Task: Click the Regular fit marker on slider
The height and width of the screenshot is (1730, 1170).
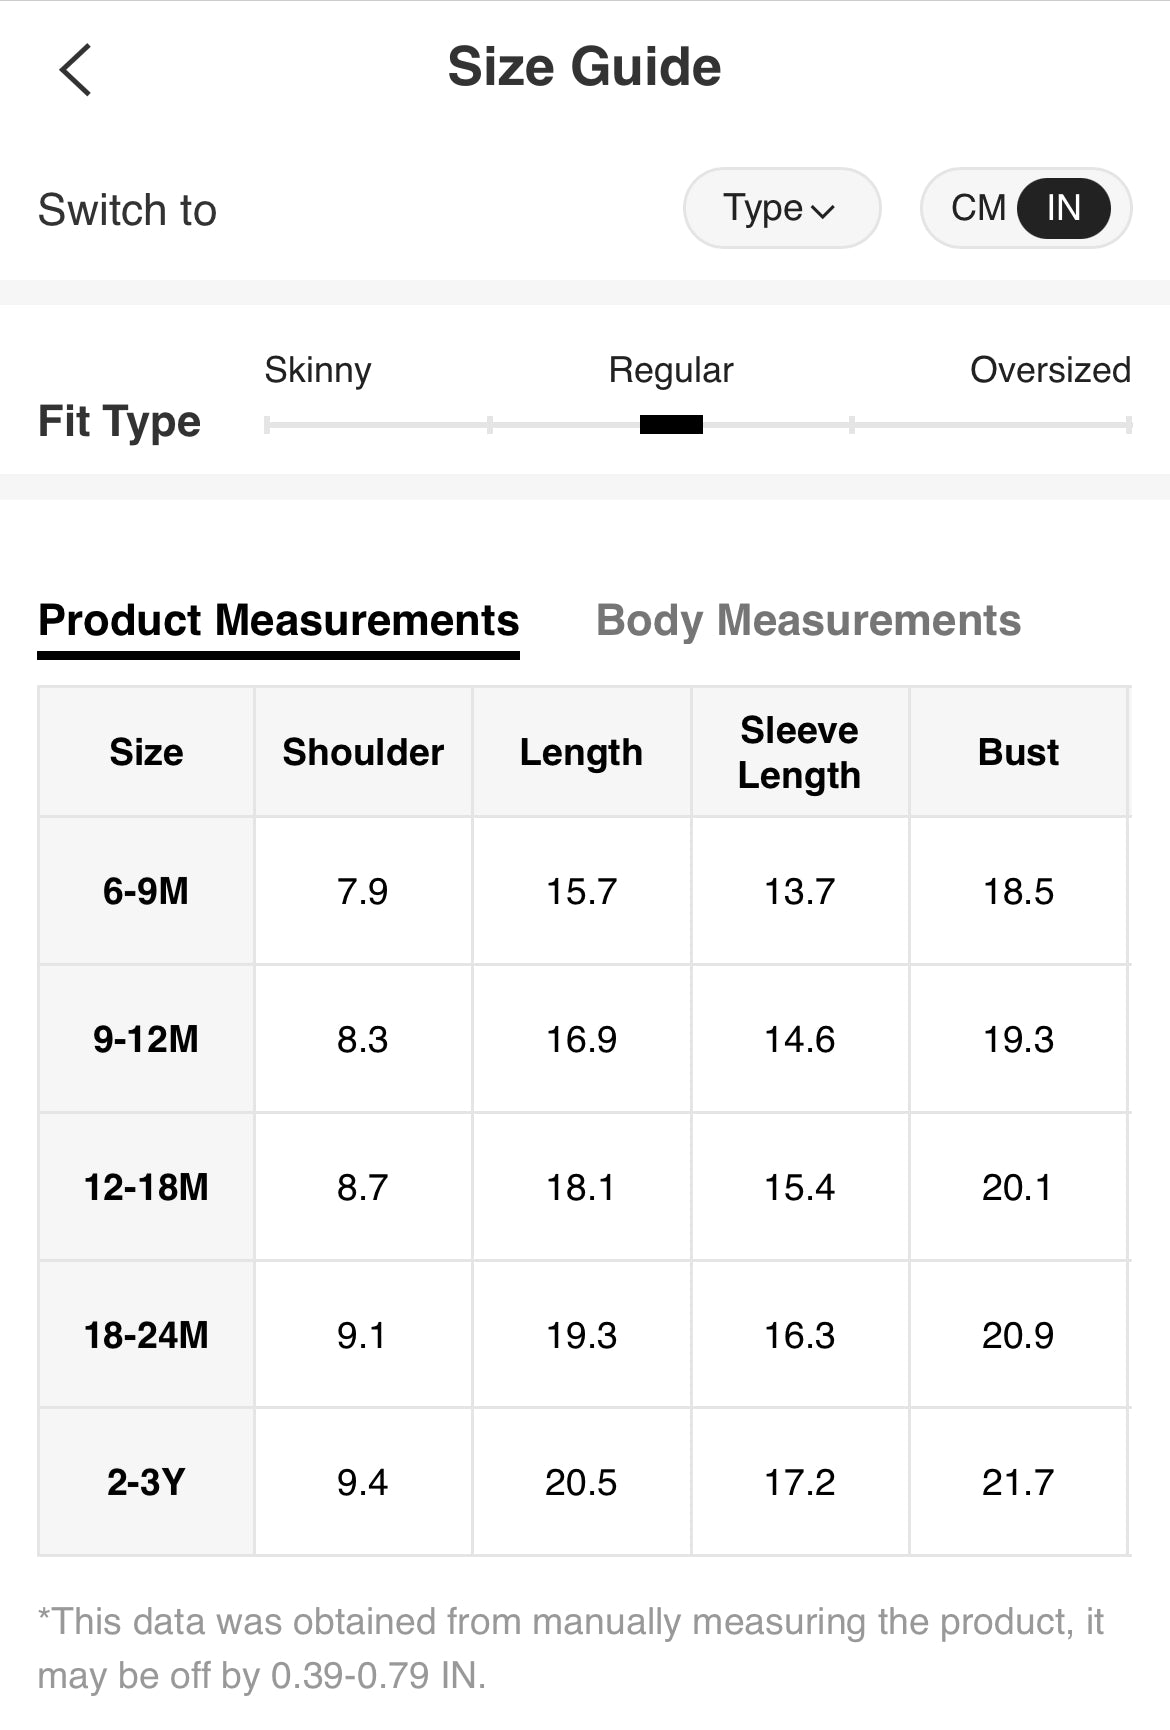Action: pos(671,425)
